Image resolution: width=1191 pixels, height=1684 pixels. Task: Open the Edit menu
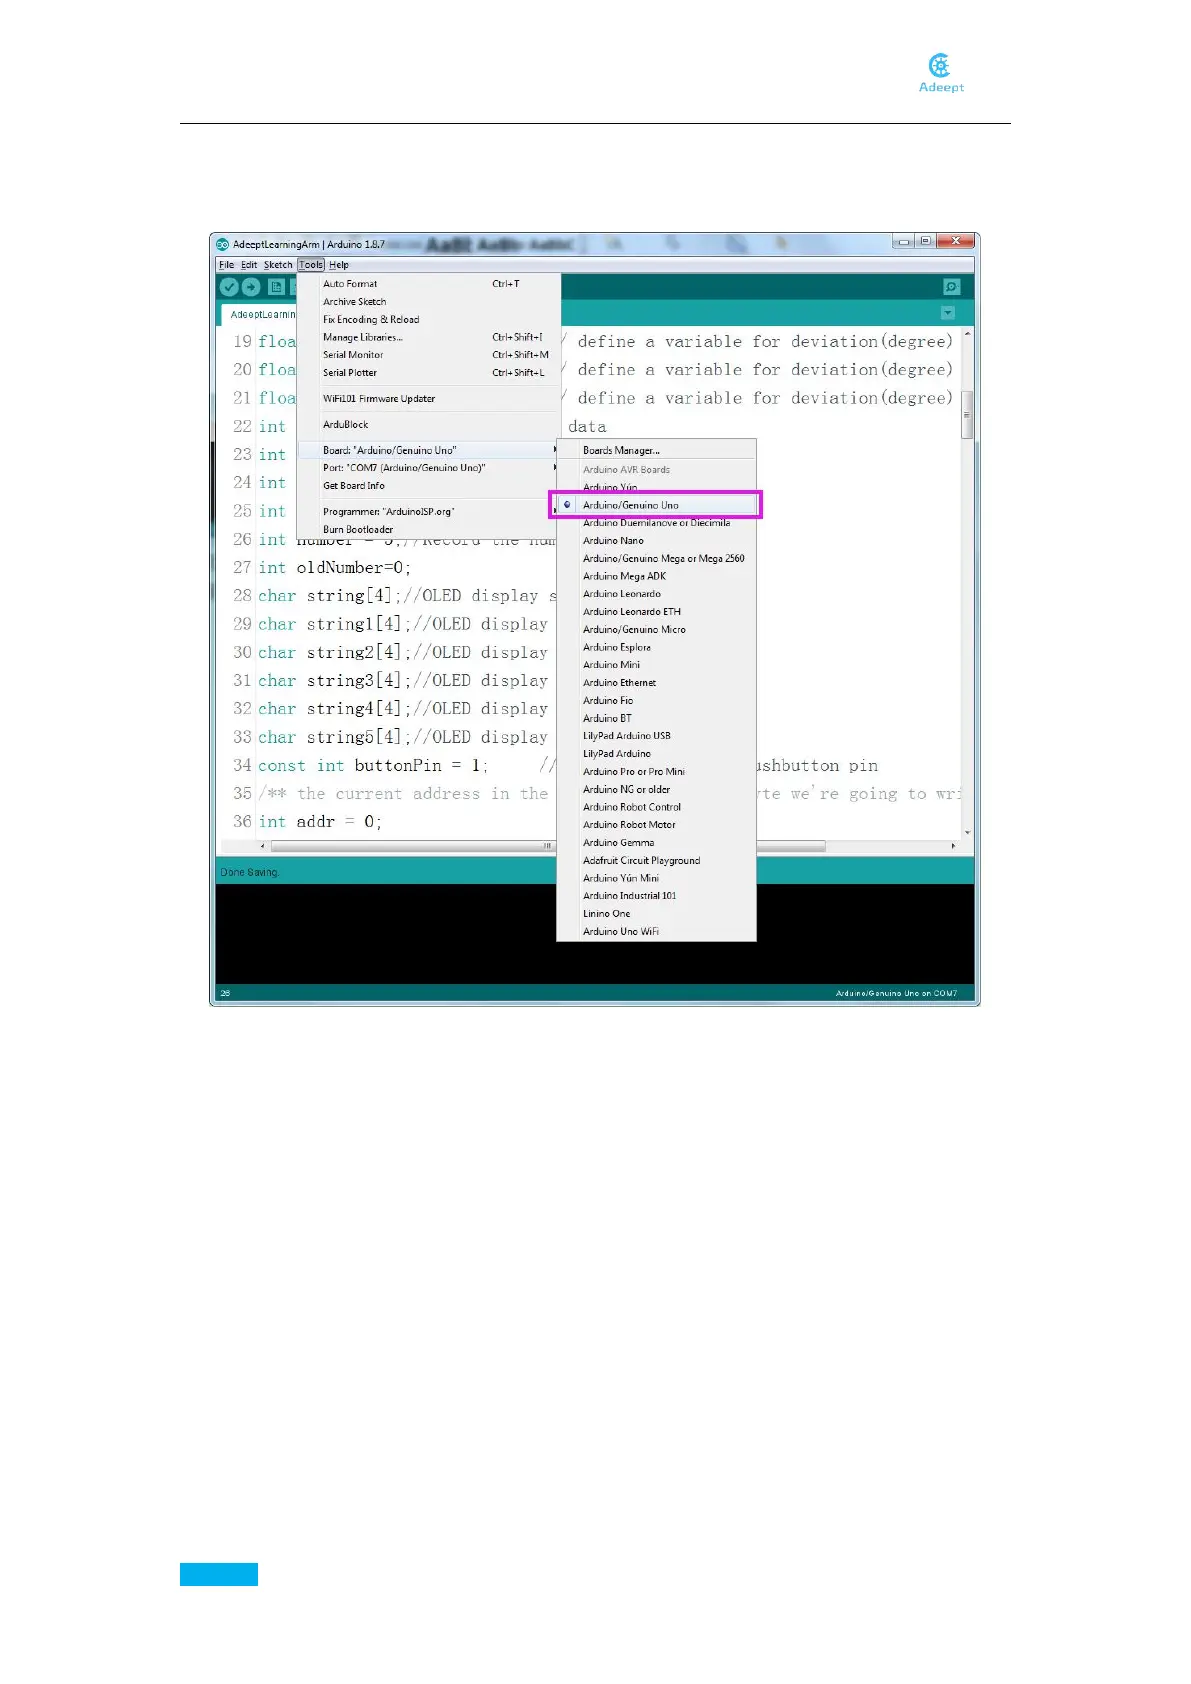point(249,265)
